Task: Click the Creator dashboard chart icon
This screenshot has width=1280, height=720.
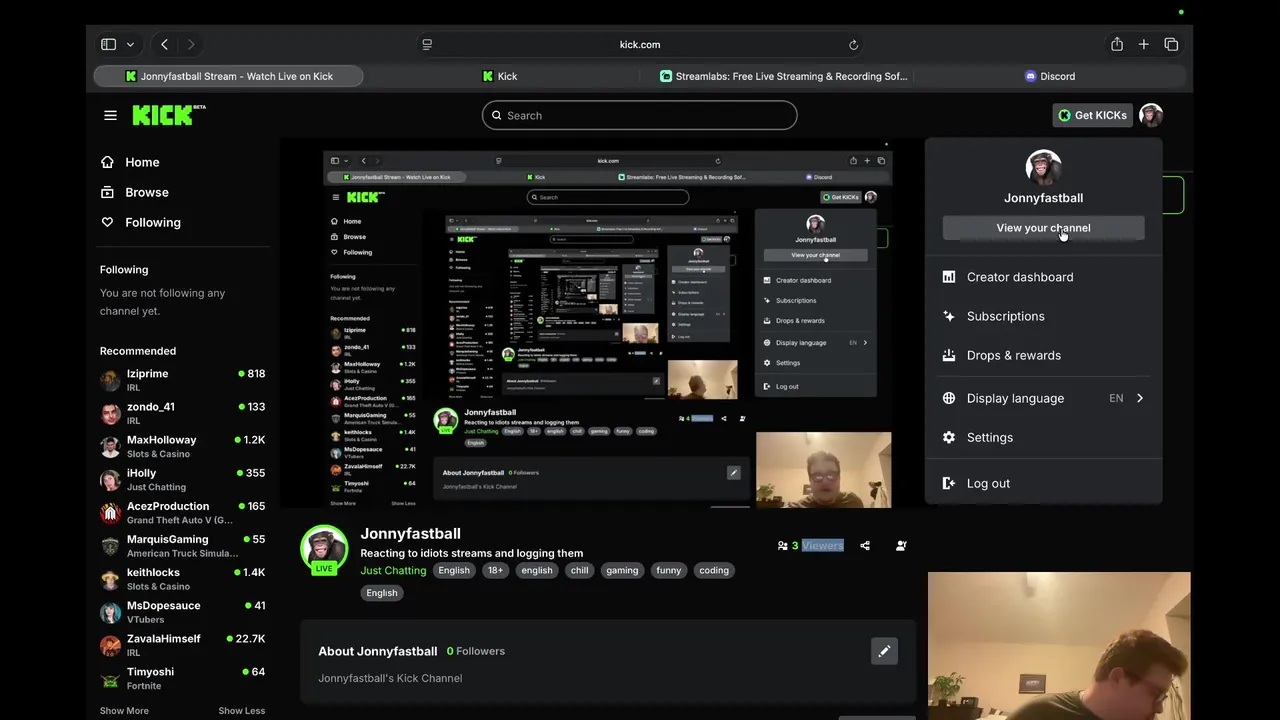Action: coord(949,277)
